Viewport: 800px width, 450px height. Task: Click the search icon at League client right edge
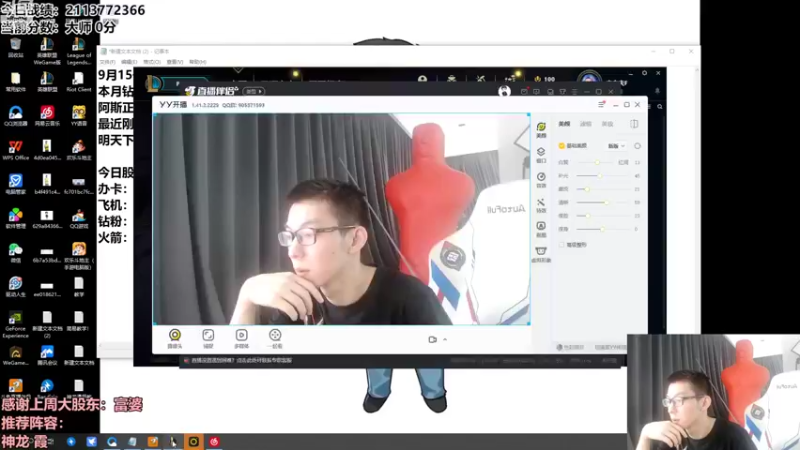click(660, 107)
